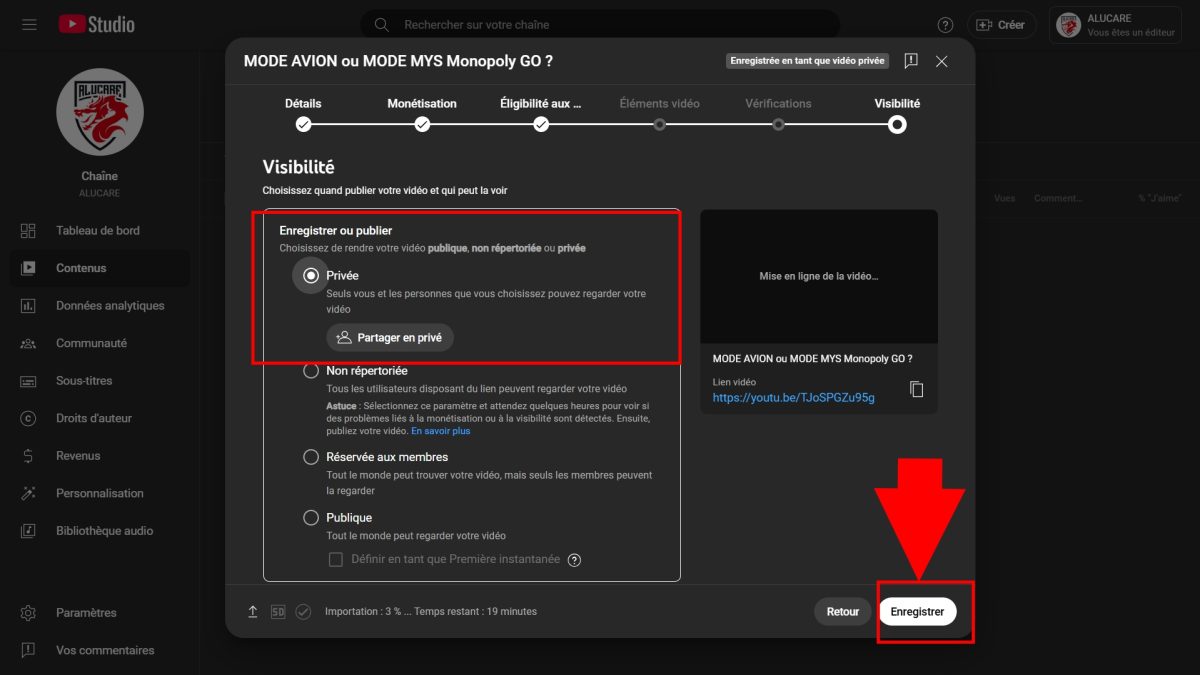Copy the video link with copy icon

(917, 389)
